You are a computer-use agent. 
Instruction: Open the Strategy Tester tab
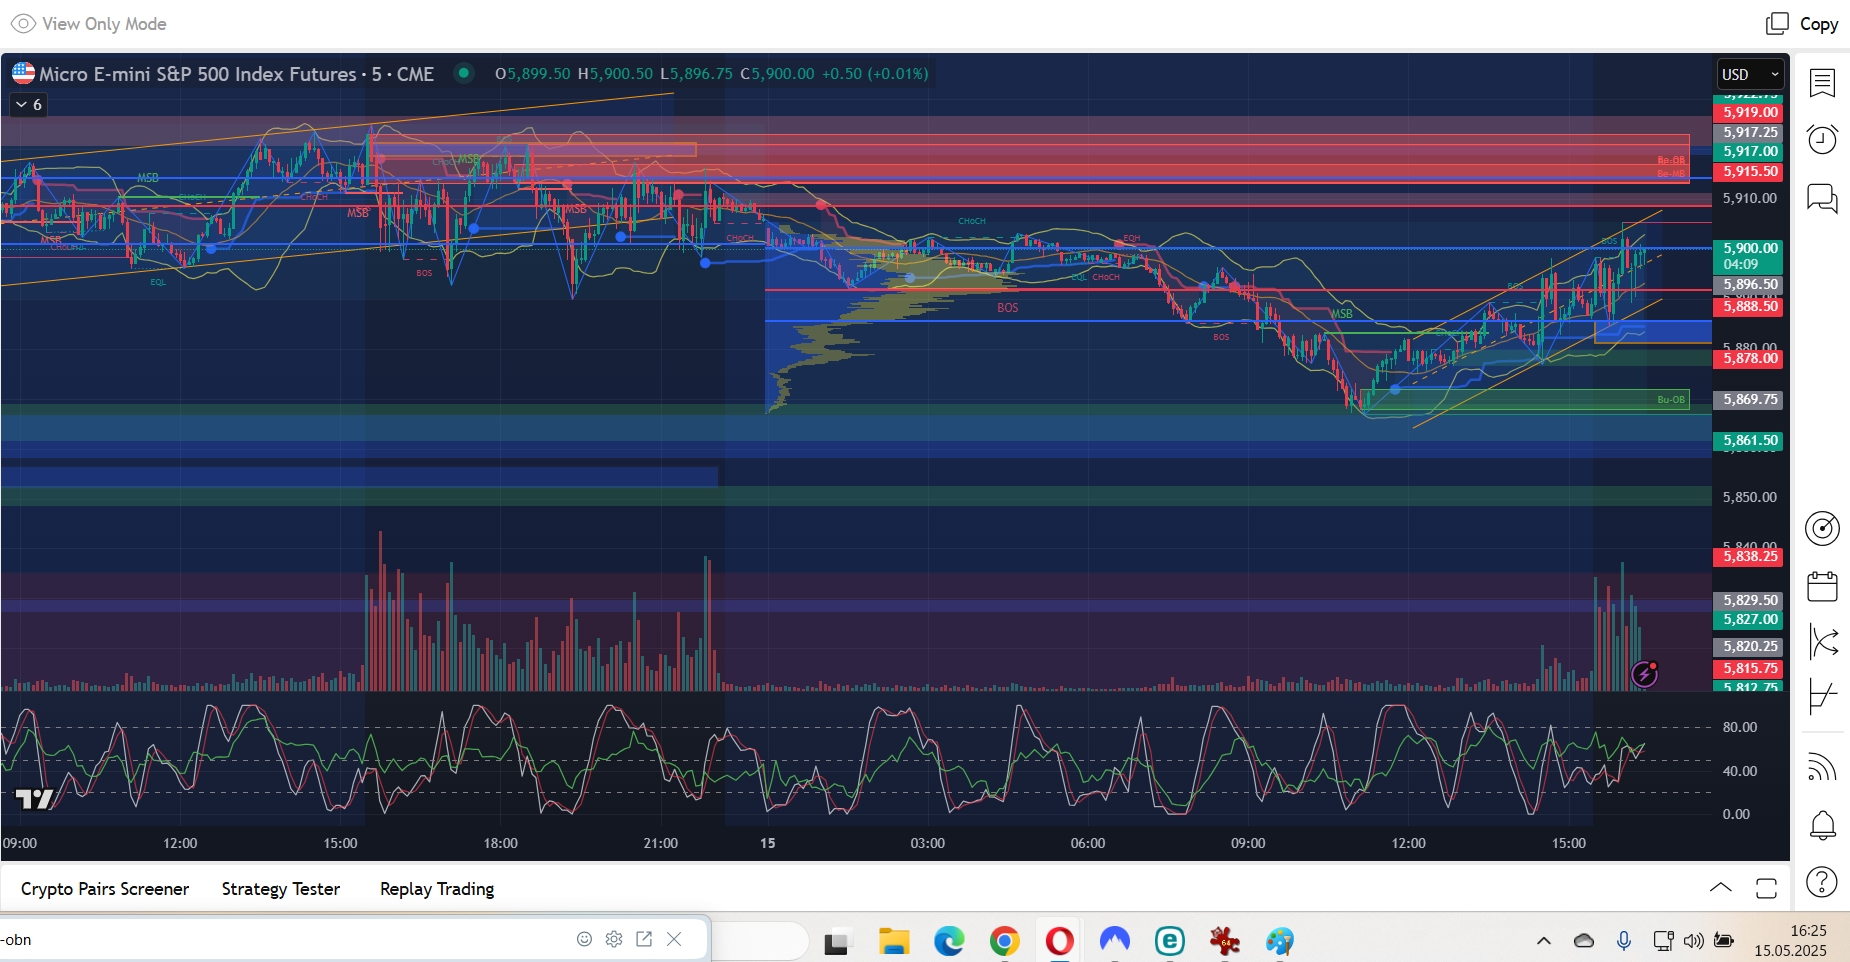pyautogui.click(x=281, y=888)
